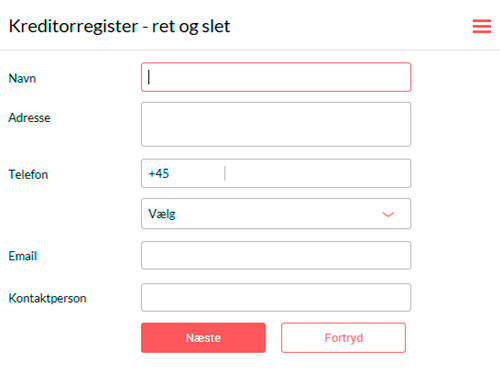Click the text cursor in the Navn field
Screen dimensions: 500x370
(x=149, y=77)
